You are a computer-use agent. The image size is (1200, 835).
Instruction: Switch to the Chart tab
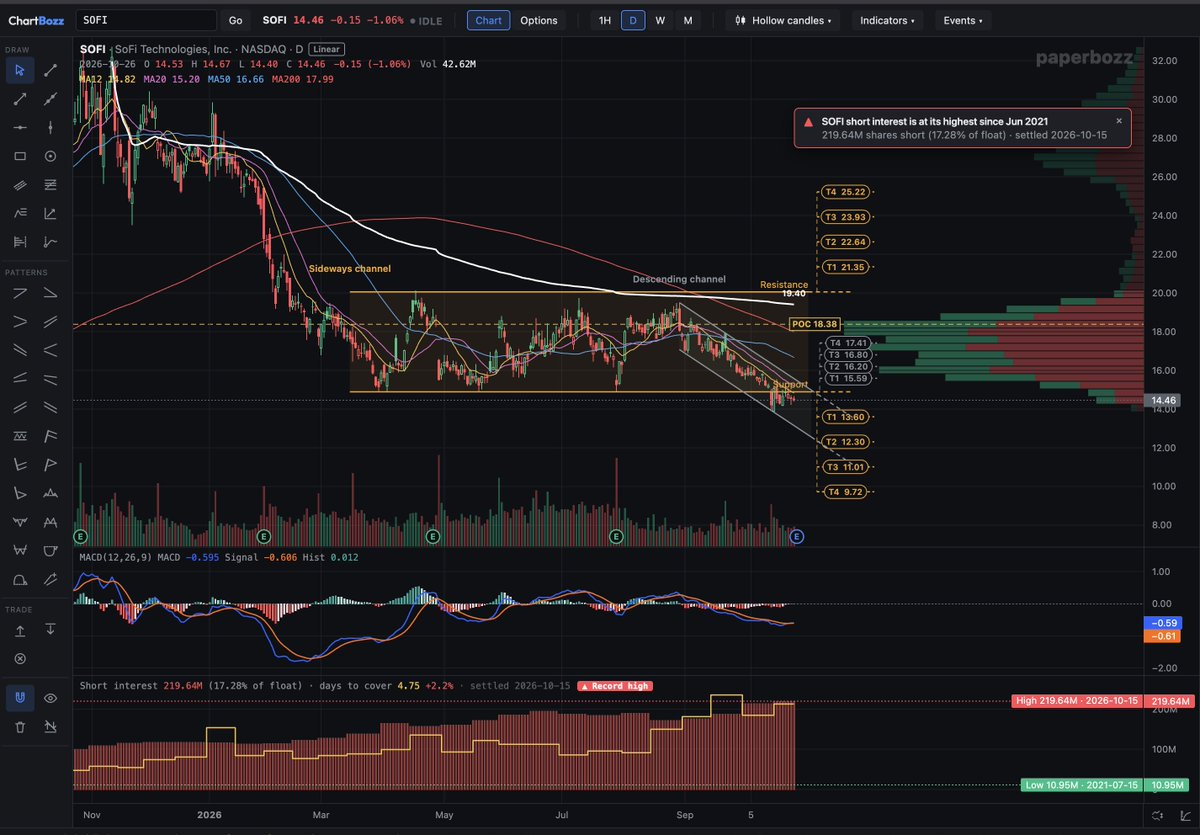tap(488, 20)
